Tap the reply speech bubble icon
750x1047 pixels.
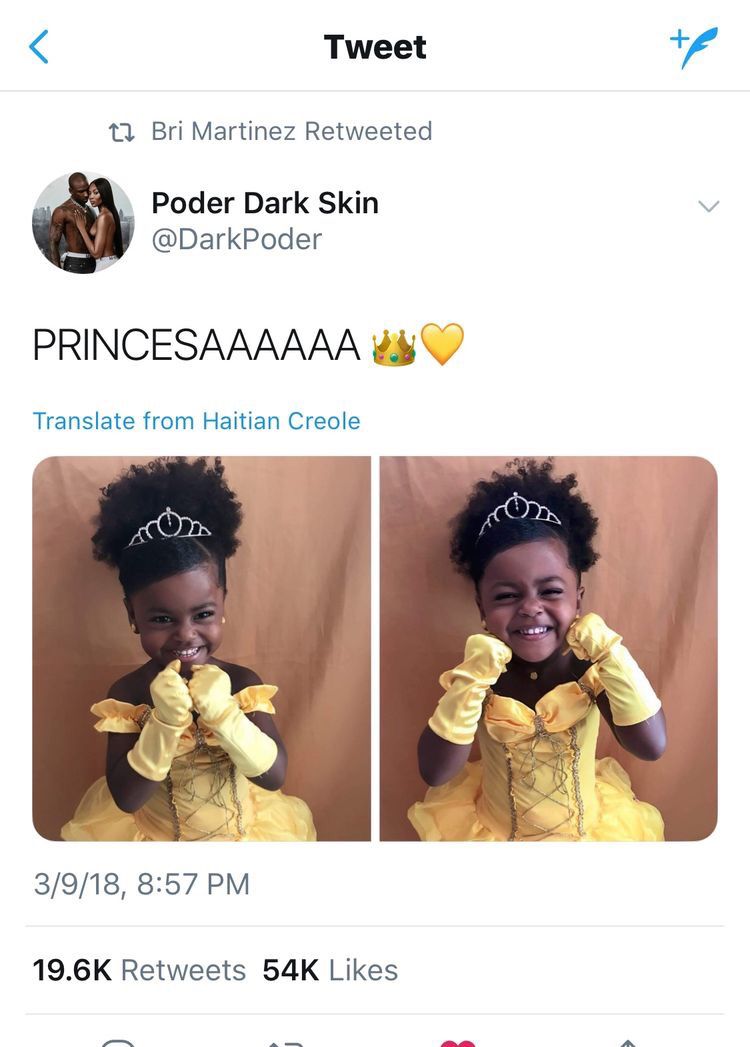coord(119,1042)
